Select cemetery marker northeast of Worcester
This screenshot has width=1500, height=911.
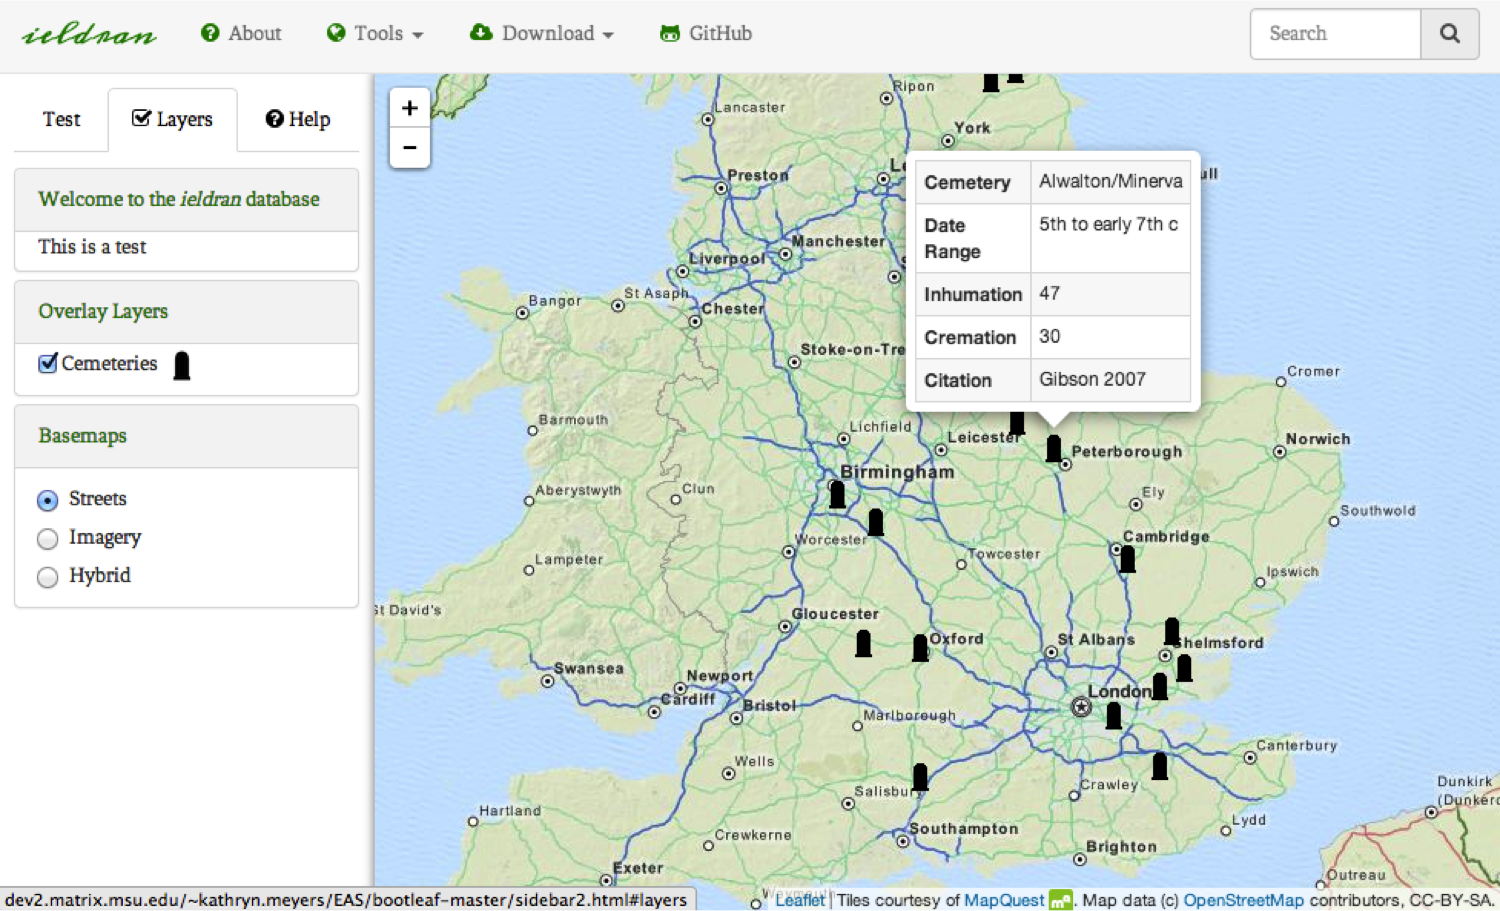click(876, 522)
